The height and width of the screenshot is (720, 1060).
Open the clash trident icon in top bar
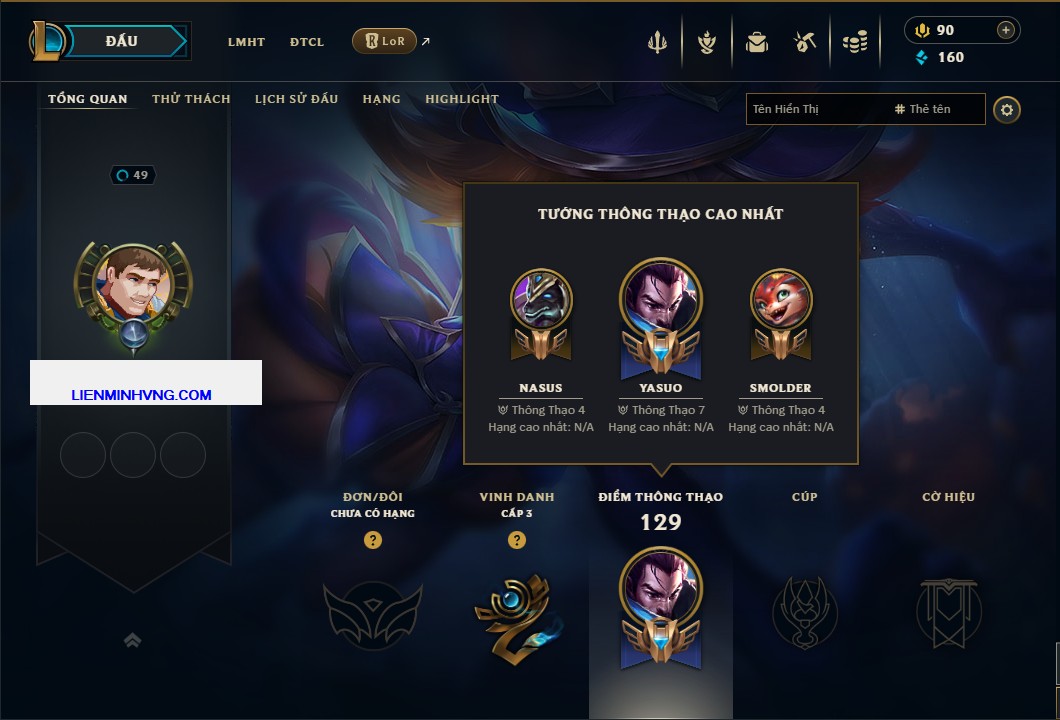click(x=657, y=42)
